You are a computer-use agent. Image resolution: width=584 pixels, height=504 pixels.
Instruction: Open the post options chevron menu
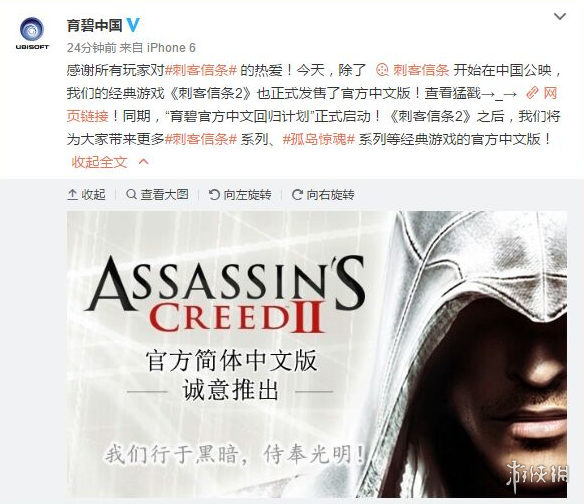(560, 16)
